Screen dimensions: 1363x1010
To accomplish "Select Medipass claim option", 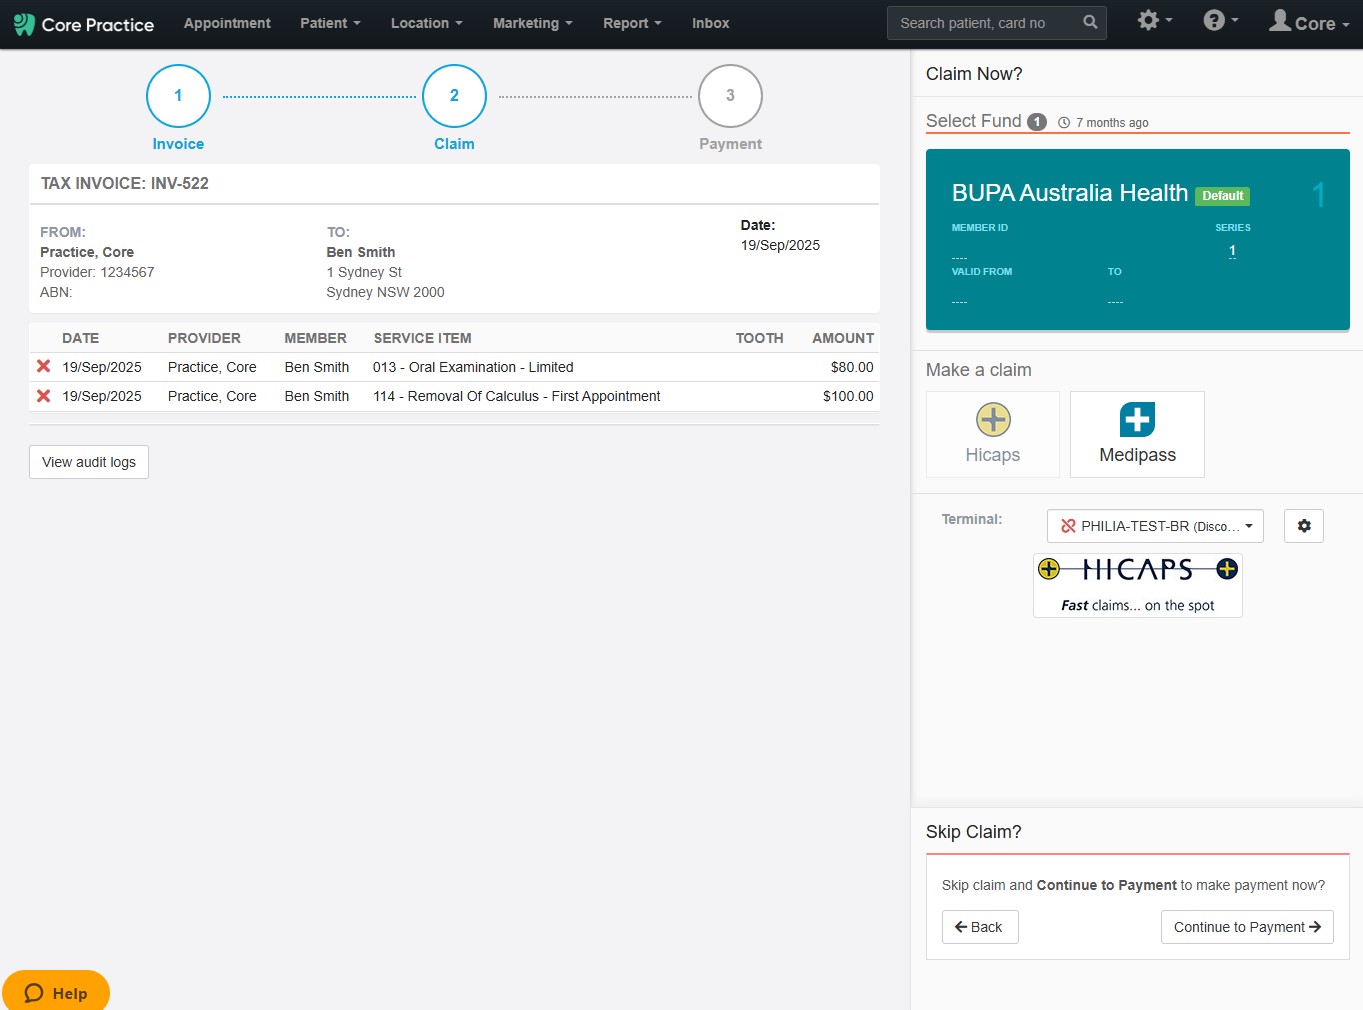I will (1137, 434).
